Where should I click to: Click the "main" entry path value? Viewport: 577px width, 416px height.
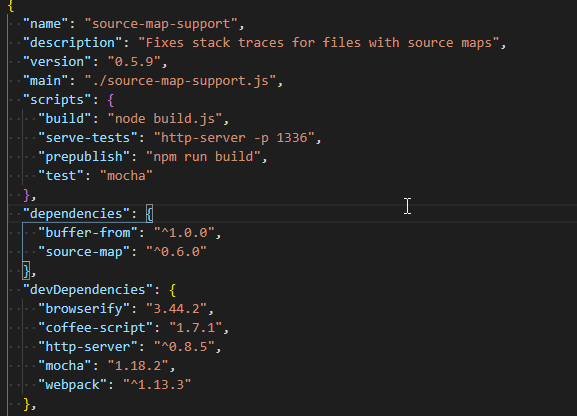tap(180, 81)
